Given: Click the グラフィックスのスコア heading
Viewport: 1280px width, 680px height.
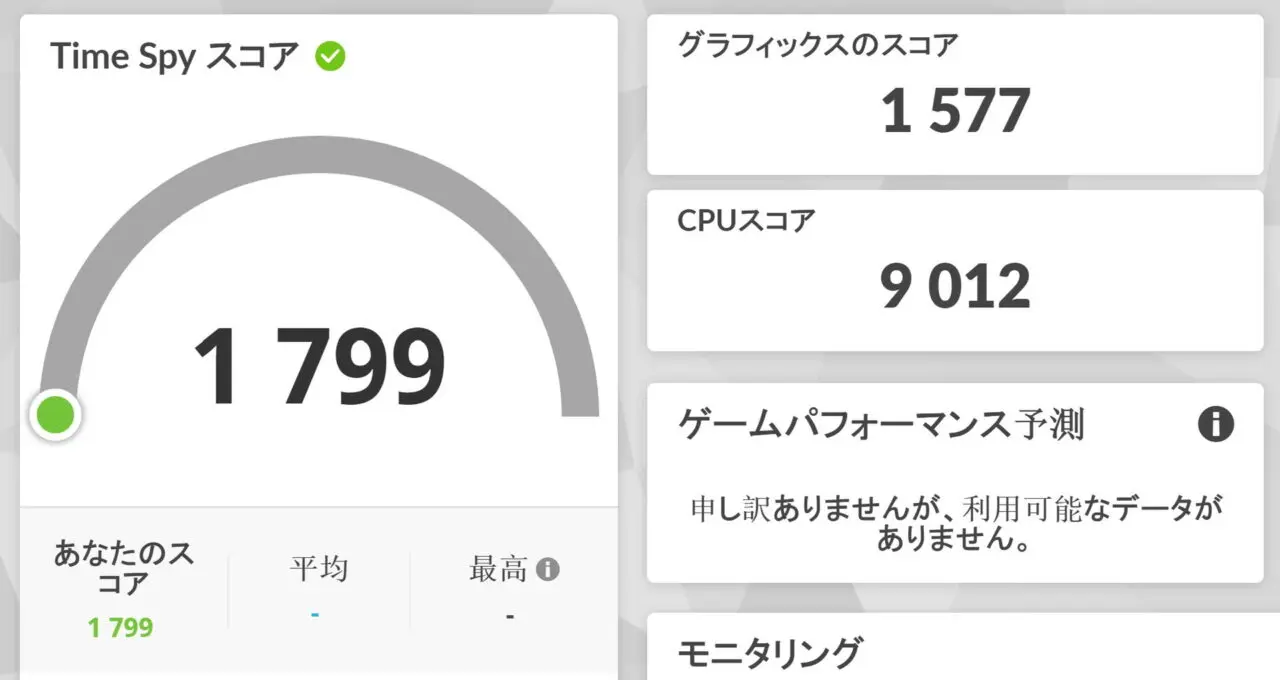Looking at the screenshot, I should click(x=817, y=45).
